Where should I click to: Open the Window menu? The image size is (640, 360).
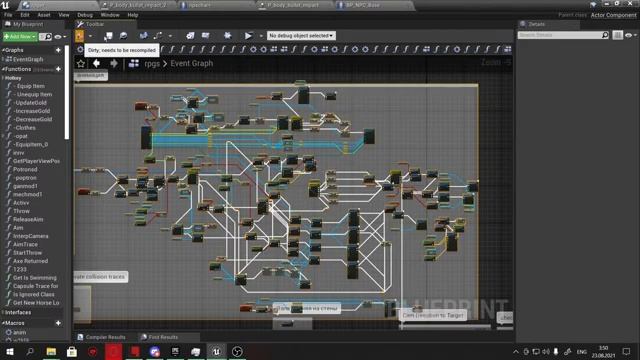click(110, 15)
